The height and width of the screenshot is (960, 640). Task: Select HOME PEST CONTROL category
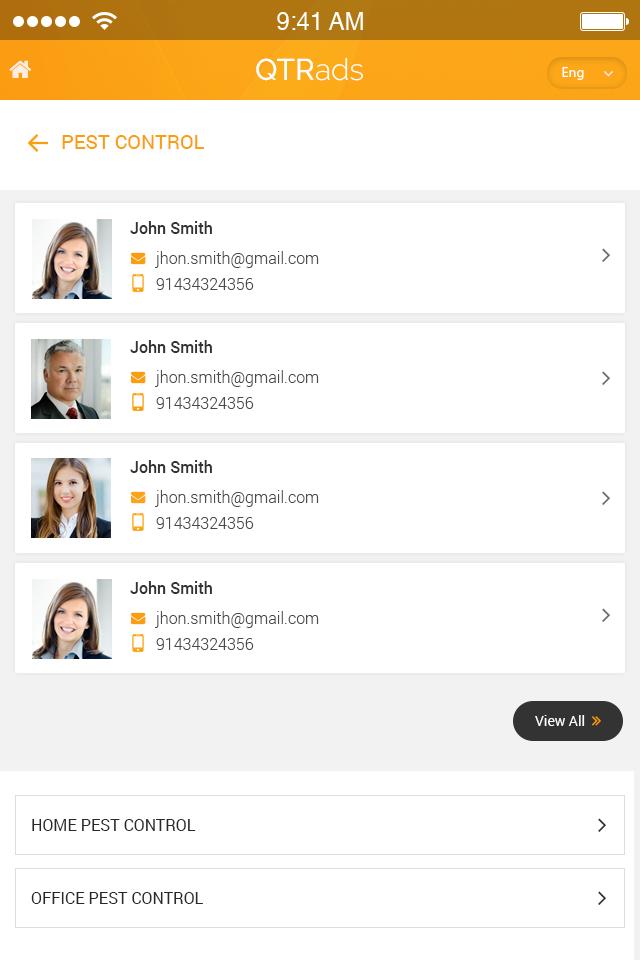[320, 825]
